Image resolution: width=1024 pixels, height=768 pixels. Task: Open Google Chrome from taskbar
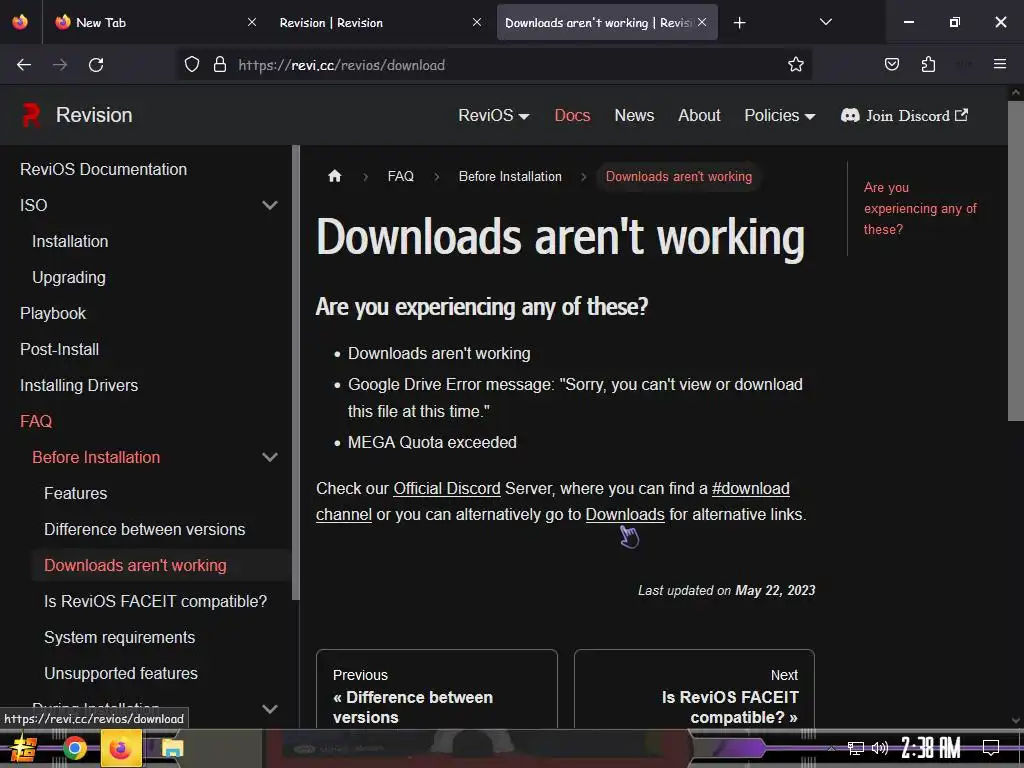point(74,748)
